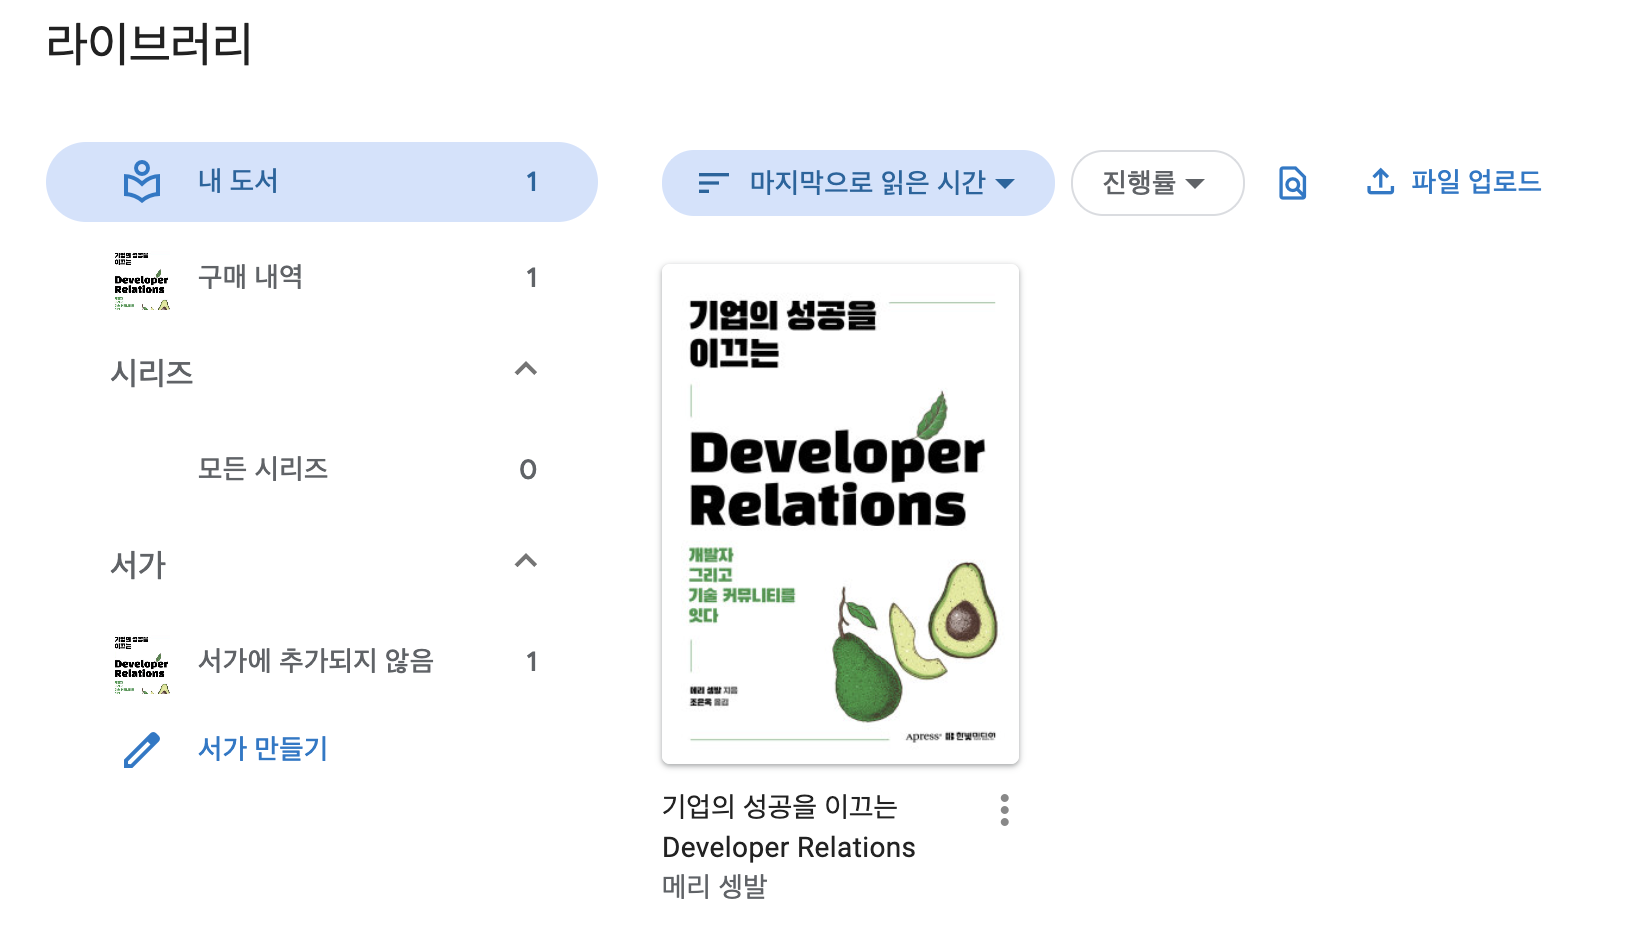
Task: Open 서가에 추가되지 않음 shelf
Action: coord(322,661)
